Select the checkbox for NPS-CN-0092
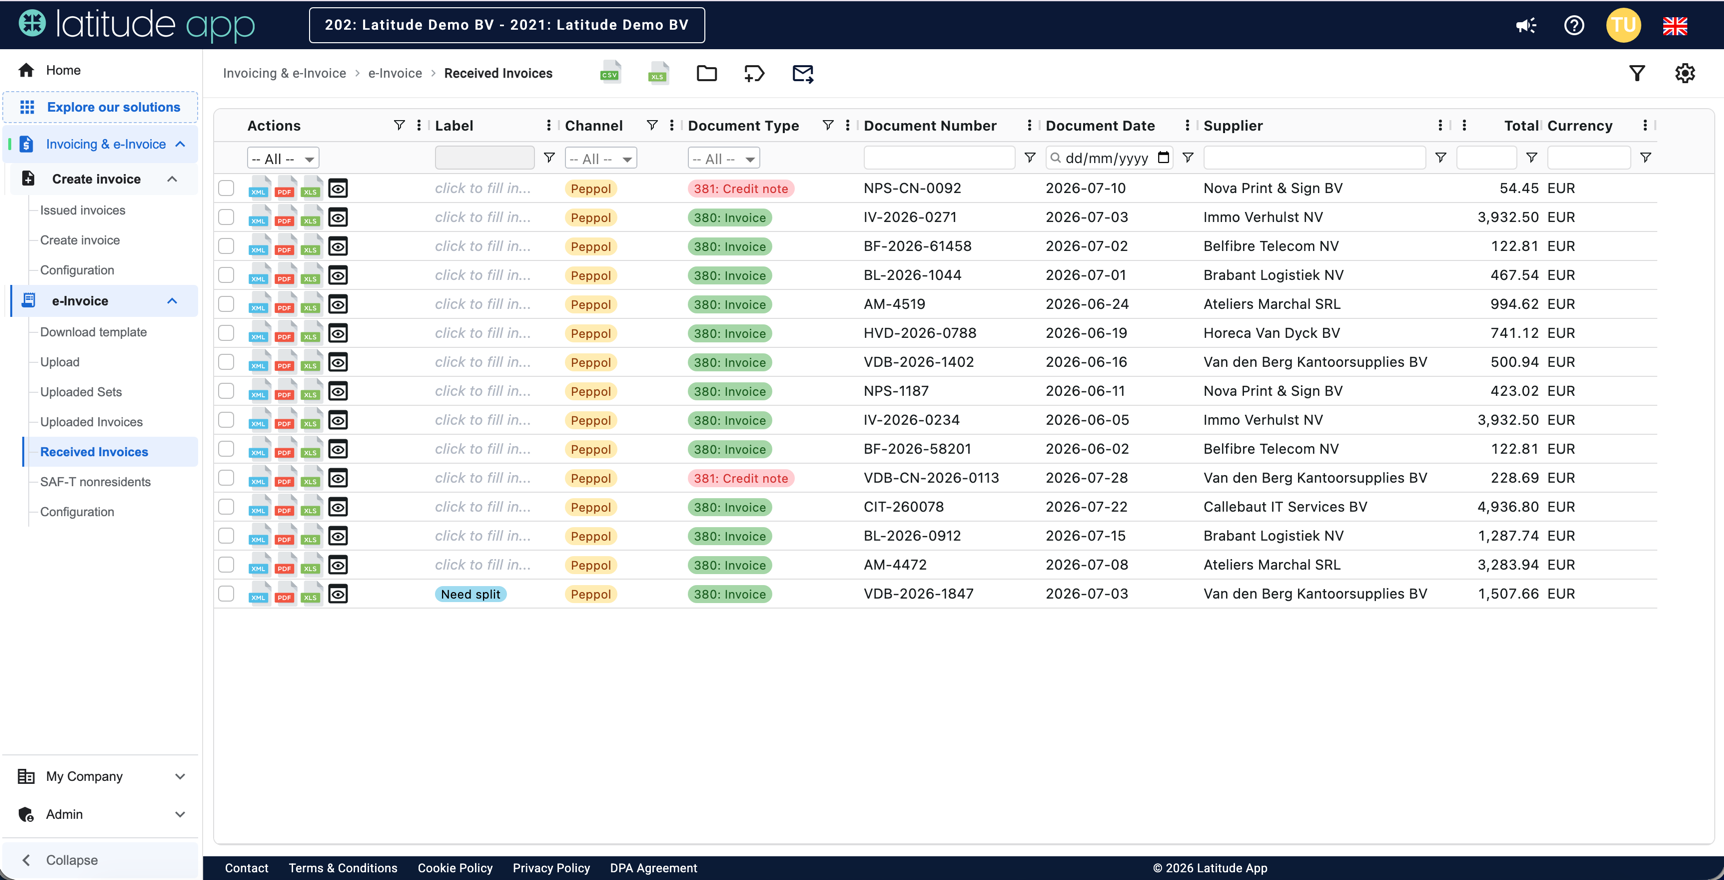Screen dimensions: 1724x880 227,188
